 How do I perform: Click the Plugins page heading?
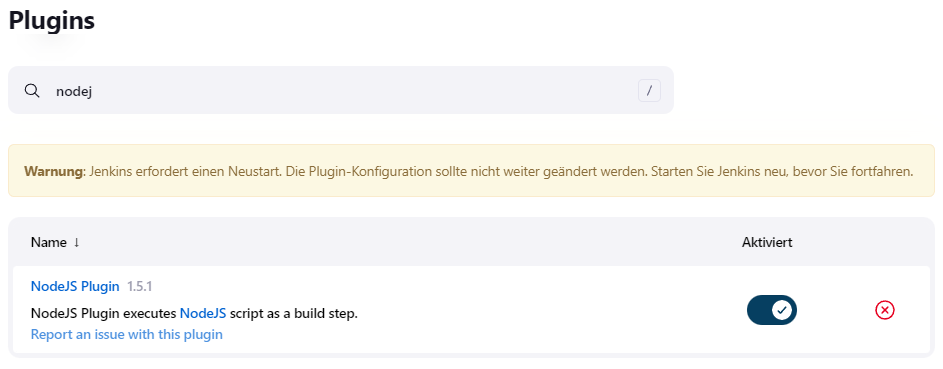coord(52,20)
